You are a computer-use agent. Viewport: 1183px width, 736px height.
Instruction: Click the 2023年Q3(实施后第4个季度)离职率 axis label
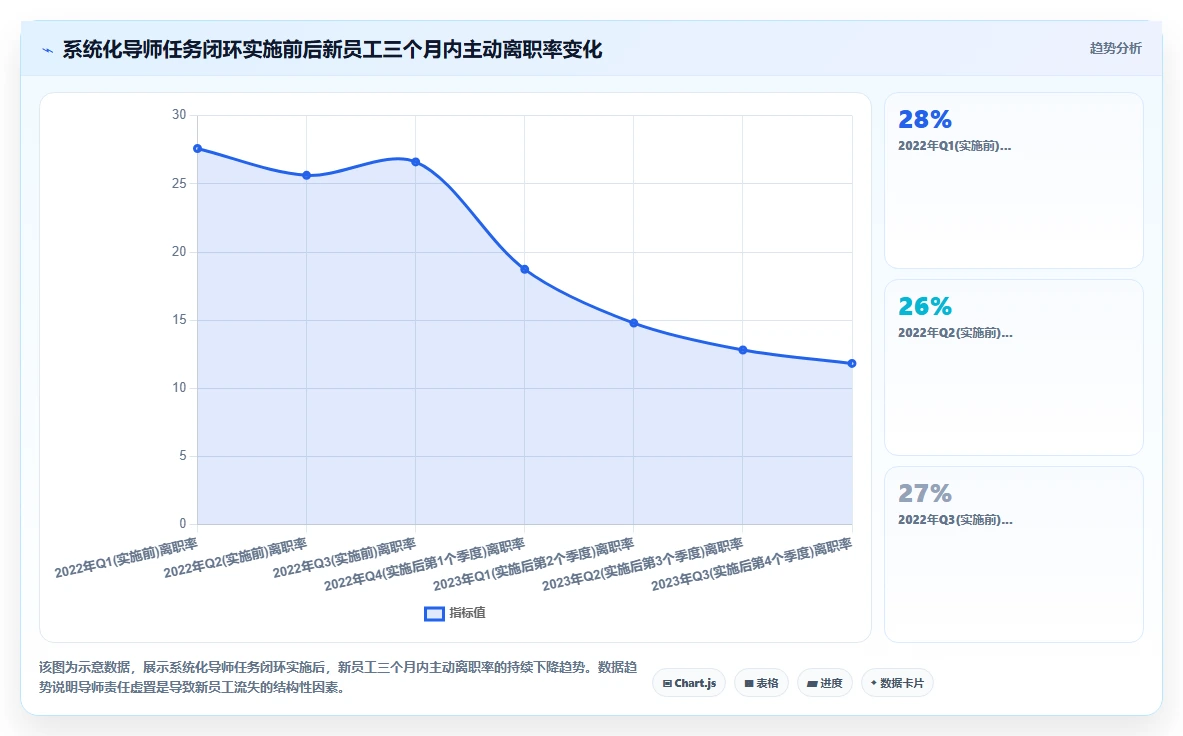[751, 565]
